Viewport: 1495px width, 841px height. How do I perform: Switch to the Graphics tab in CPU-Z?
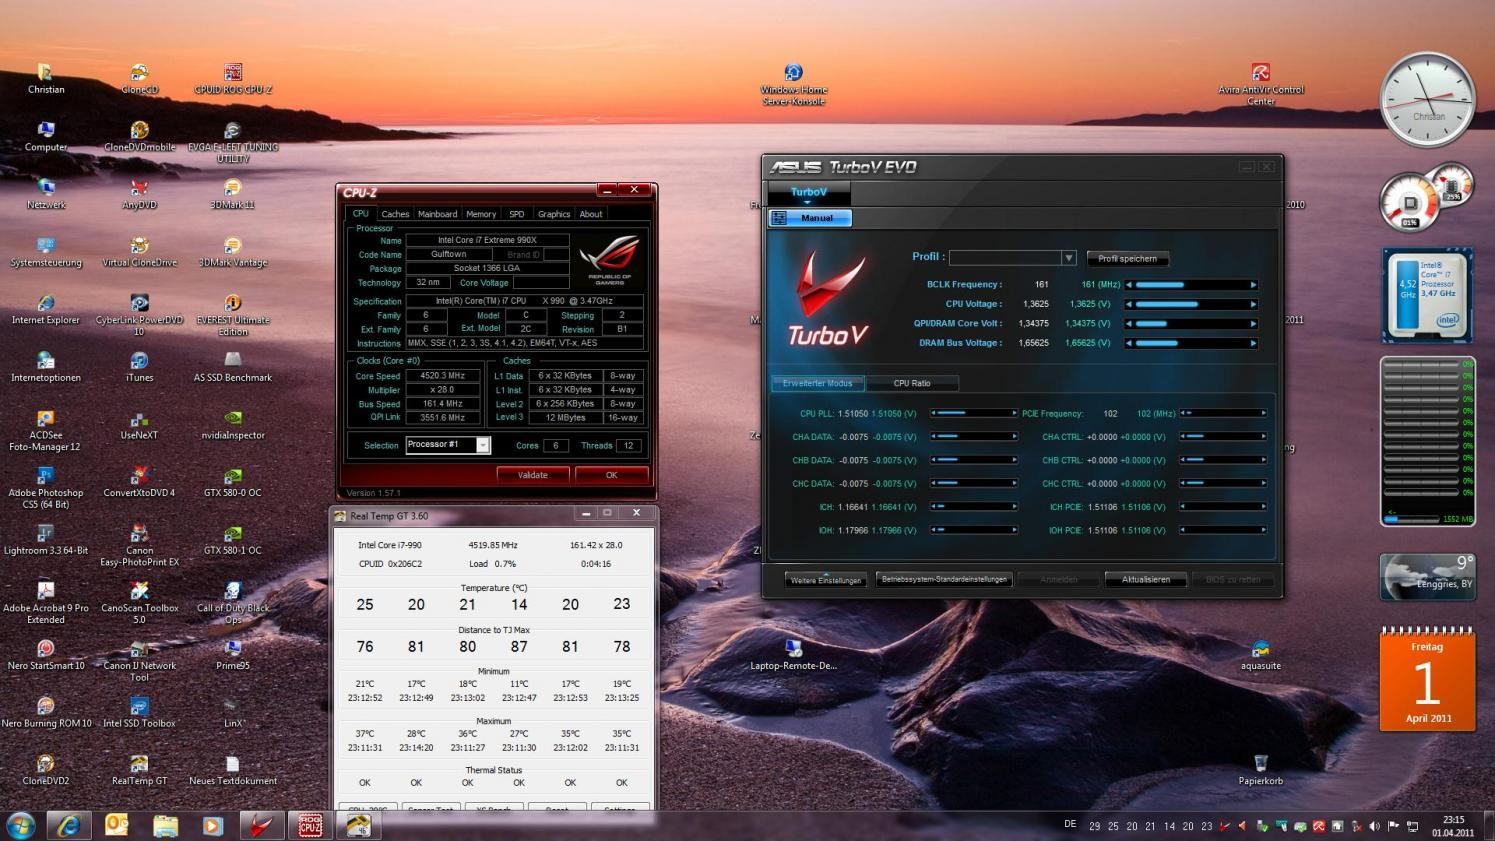point(553,214)
